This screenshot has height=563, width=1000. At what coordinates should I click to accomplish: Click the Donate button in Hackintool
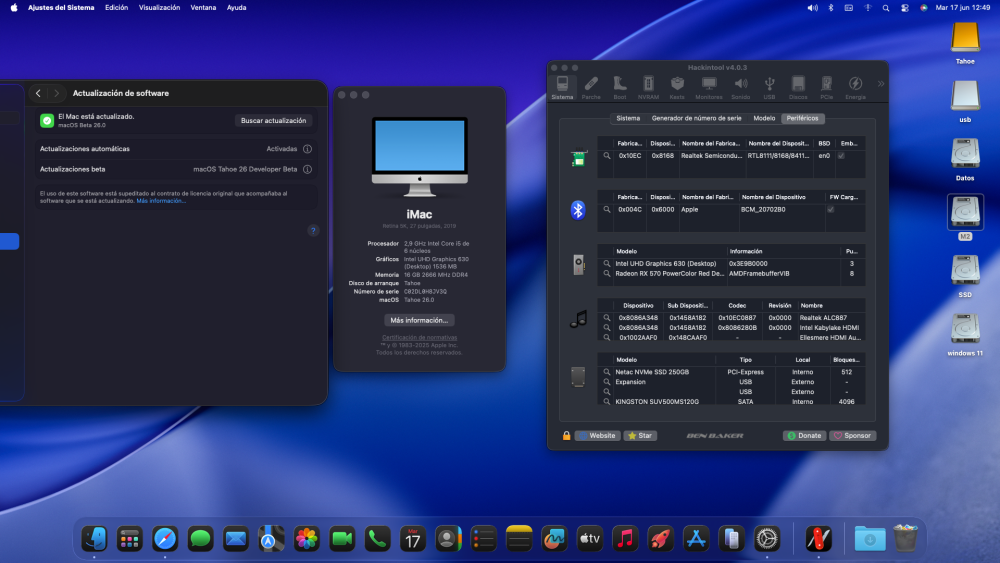point(804,435)
